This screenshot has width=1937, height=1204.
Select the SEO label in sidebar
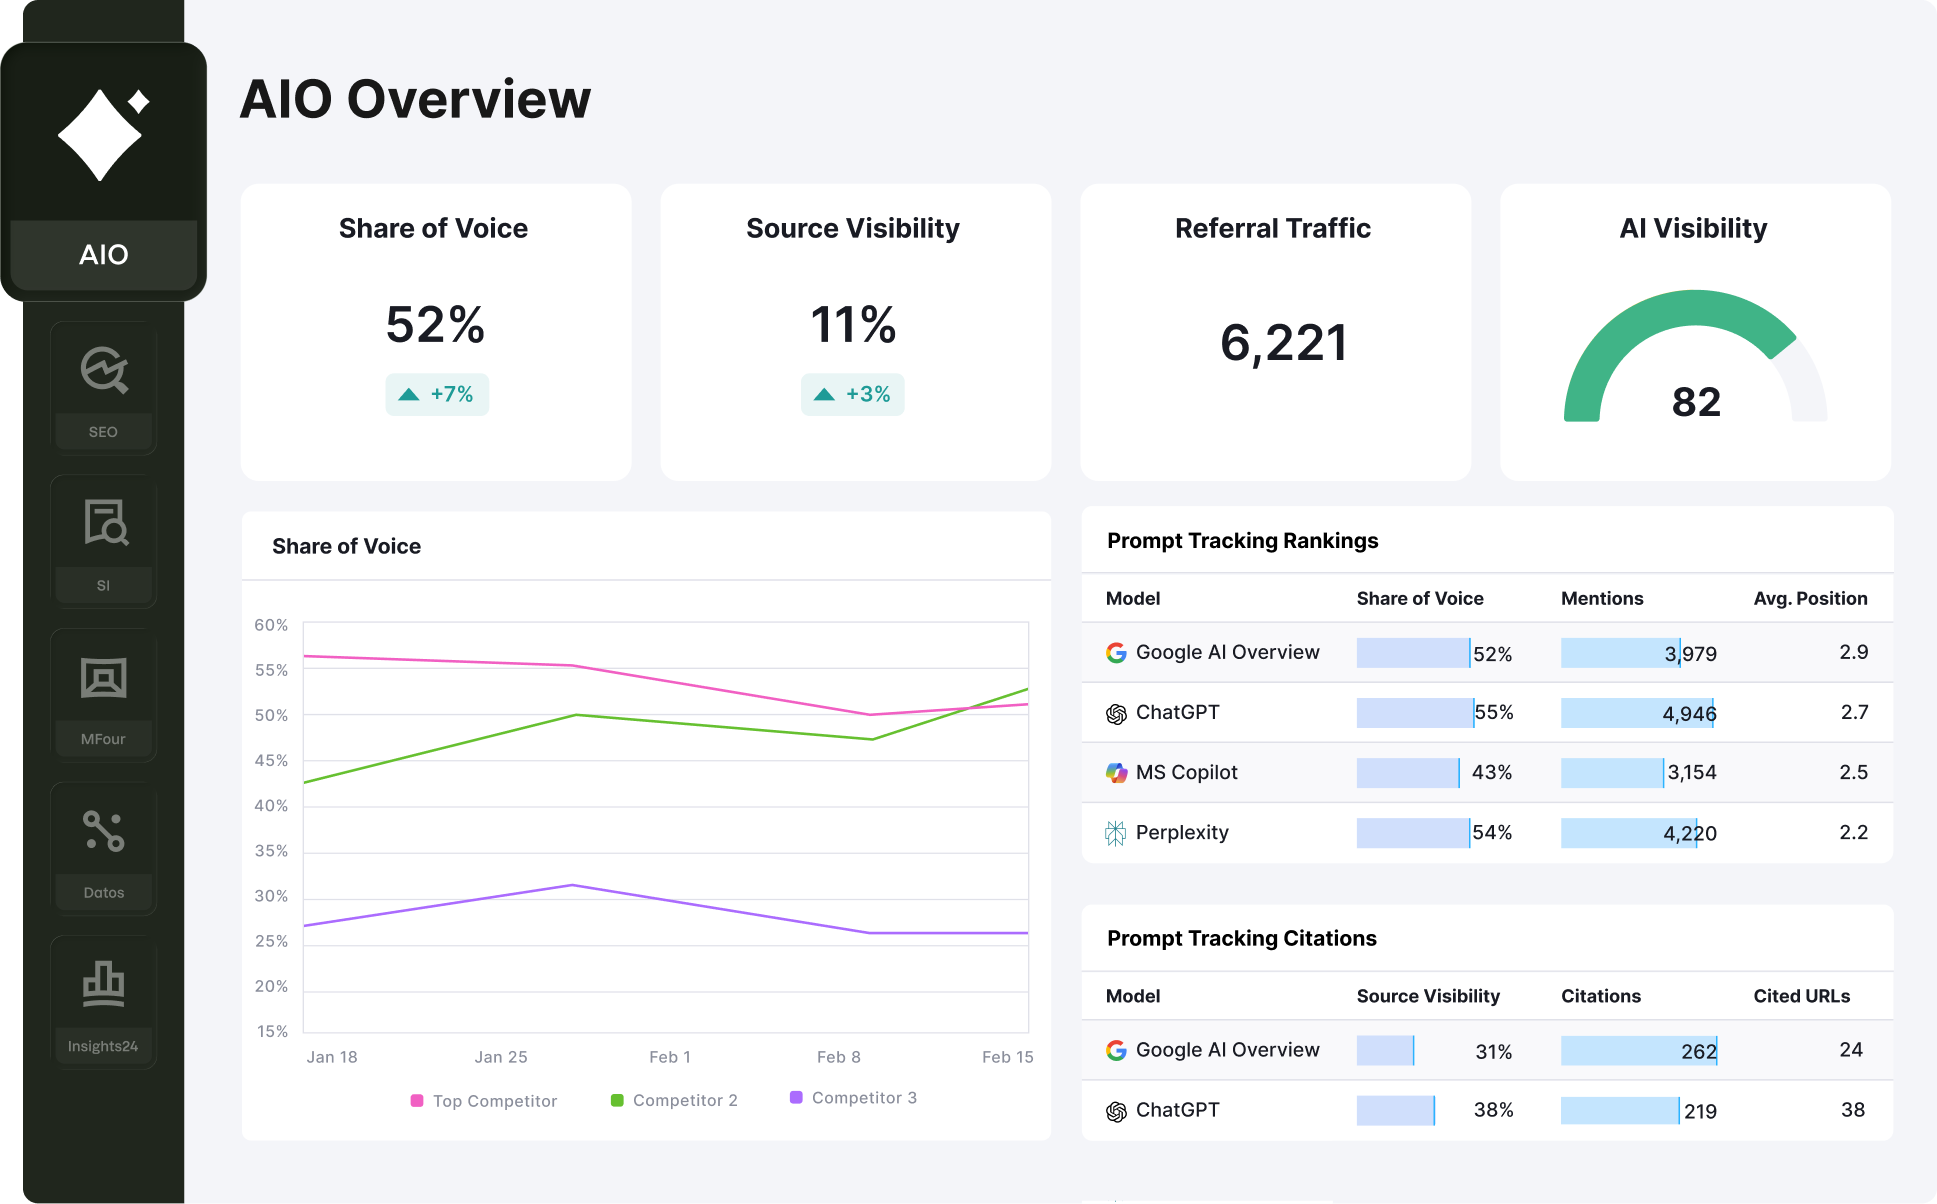click(x=103, y=432)
